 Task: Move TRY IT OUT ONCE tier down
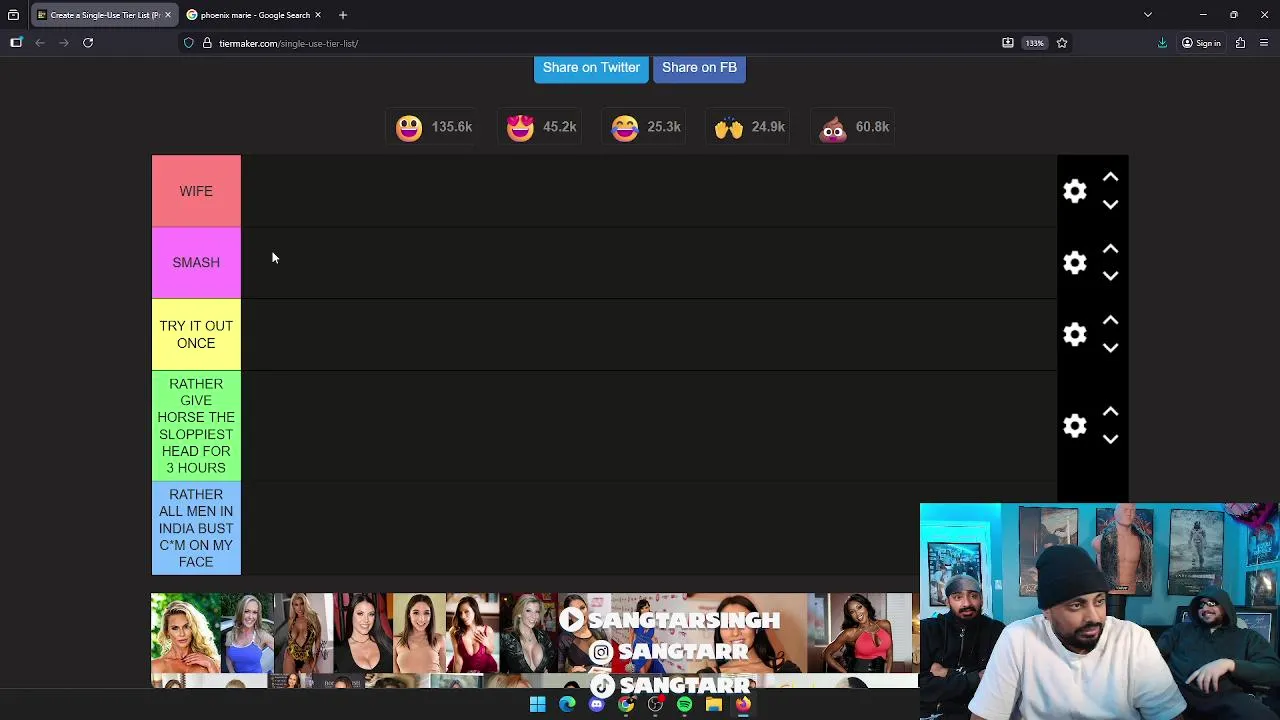pos(1110,348)
